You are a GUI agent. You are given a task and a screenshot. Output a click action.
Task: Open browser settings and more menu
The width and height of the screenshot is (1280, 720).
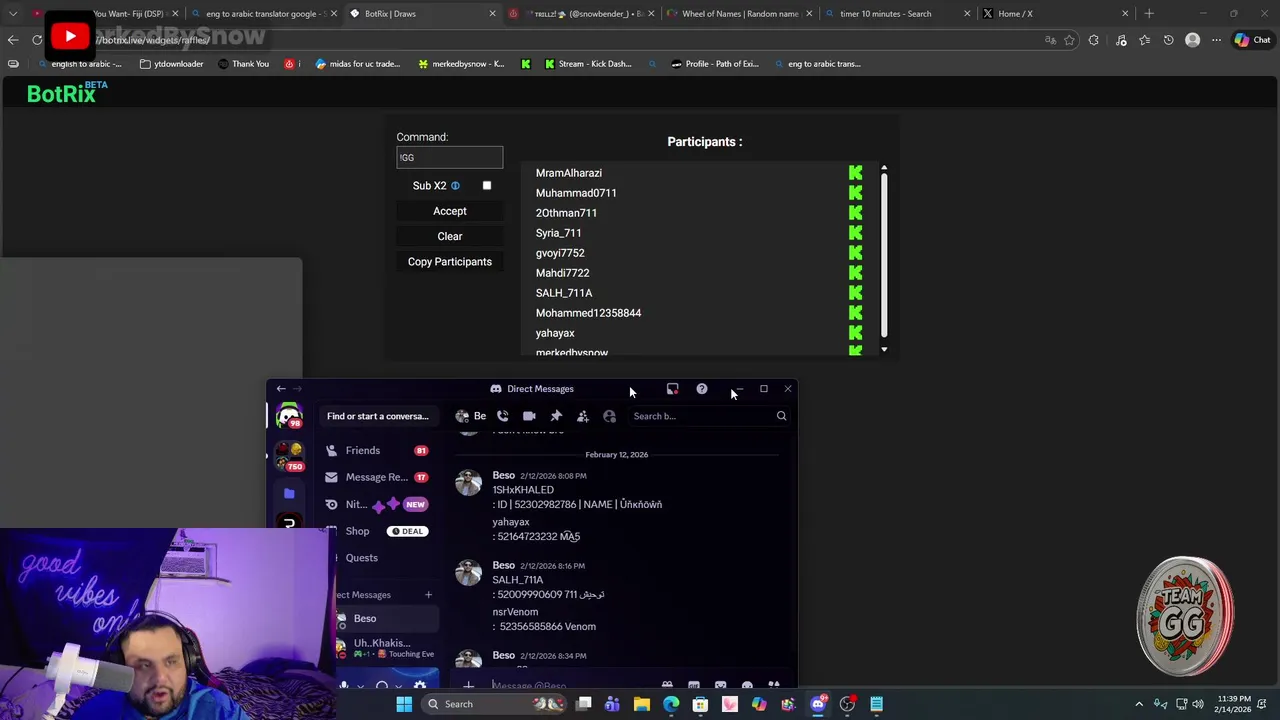(1216, 40)
